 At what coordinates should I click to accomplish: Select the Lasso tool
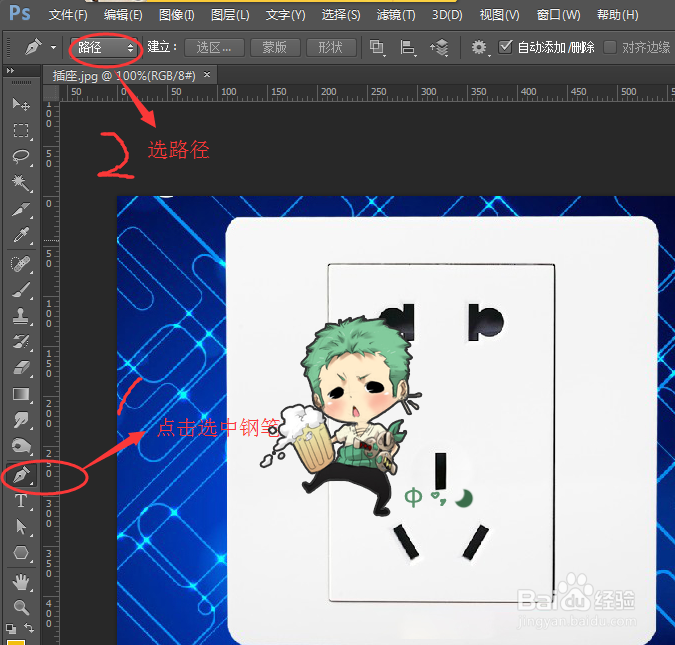(x=21, y=157)
